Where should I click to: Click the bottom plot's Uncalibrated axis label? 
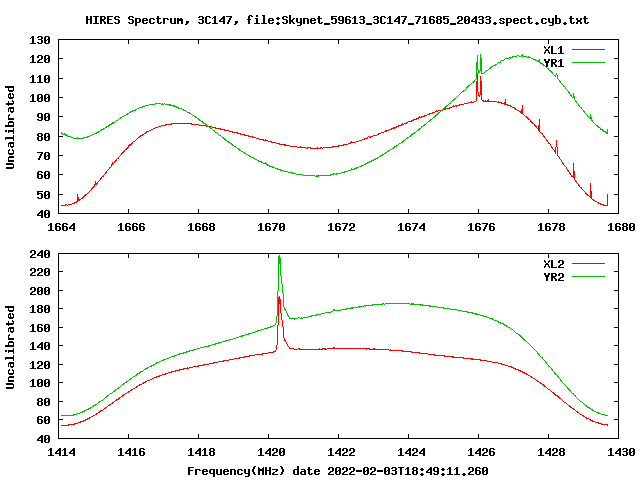coord(10,347)
